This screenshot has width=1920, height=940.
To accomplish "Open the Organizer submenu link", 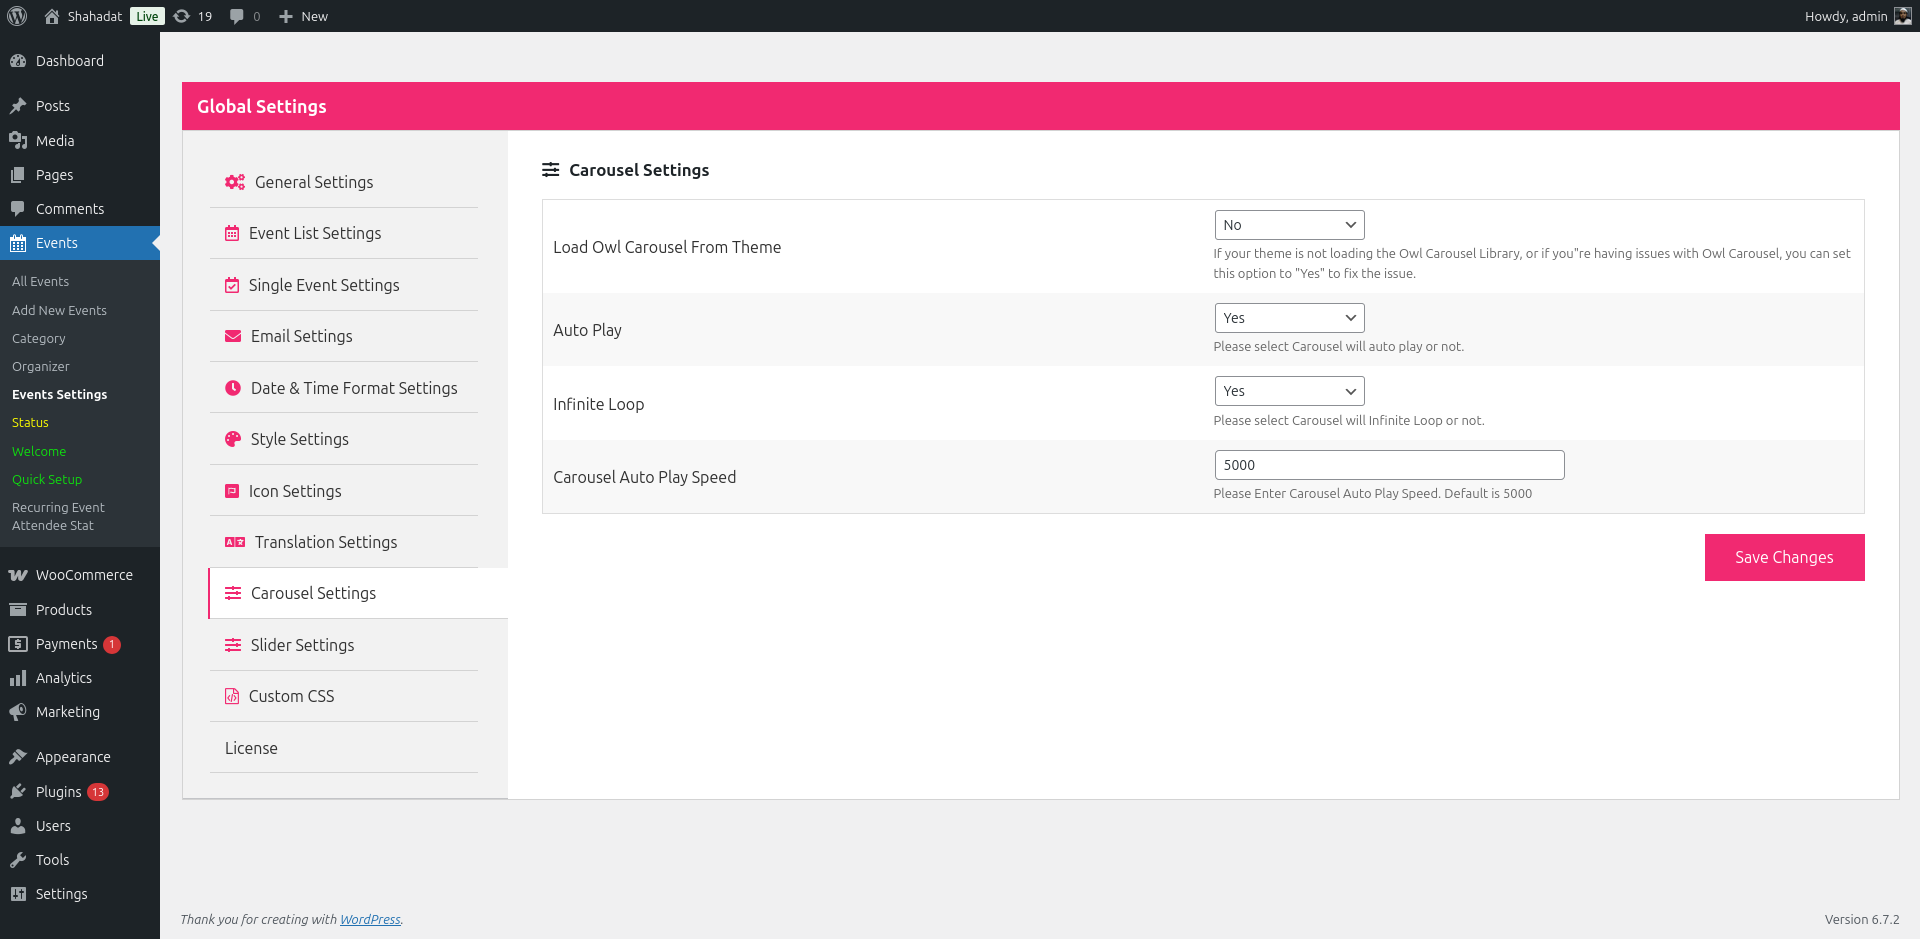I will tap(40, 367).
